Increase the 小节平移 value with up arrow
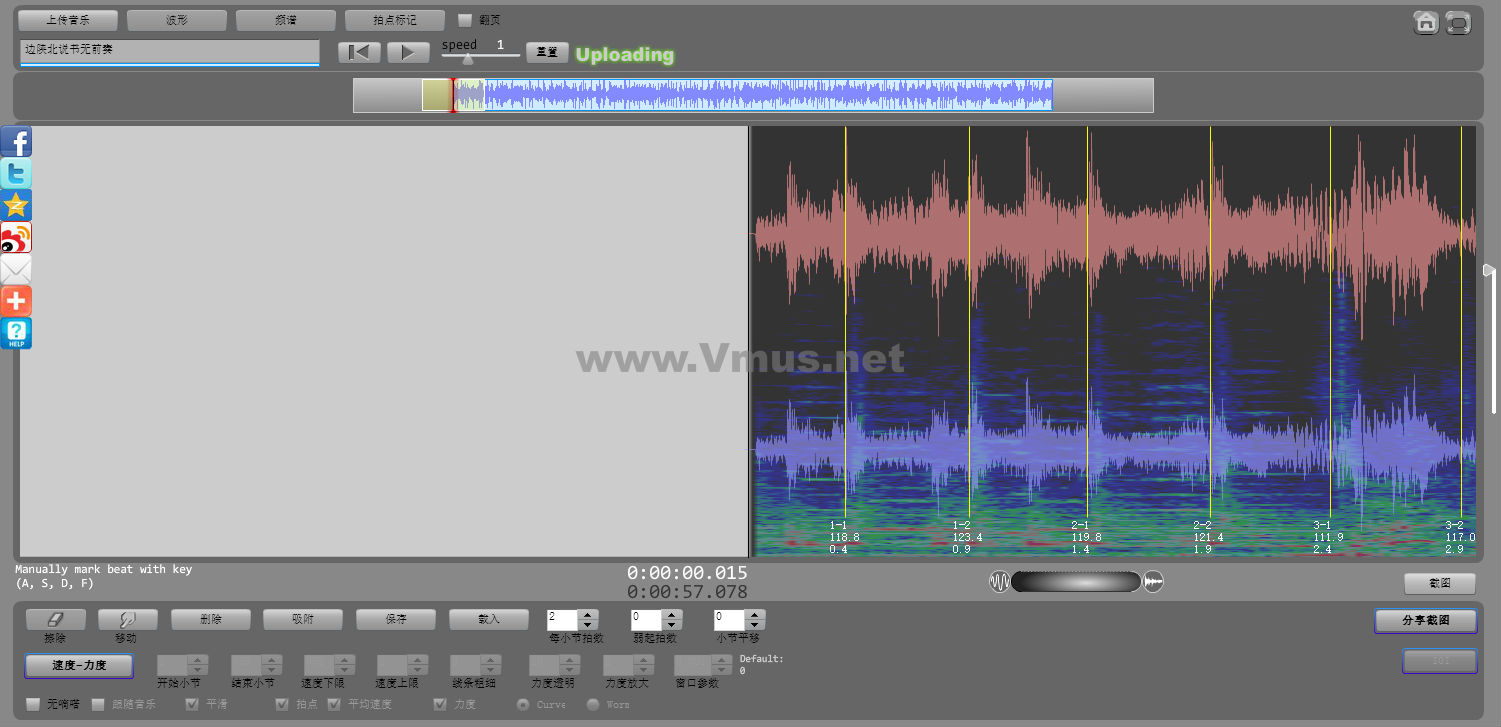Screen dimensions: 1501x727 (755, 615)
